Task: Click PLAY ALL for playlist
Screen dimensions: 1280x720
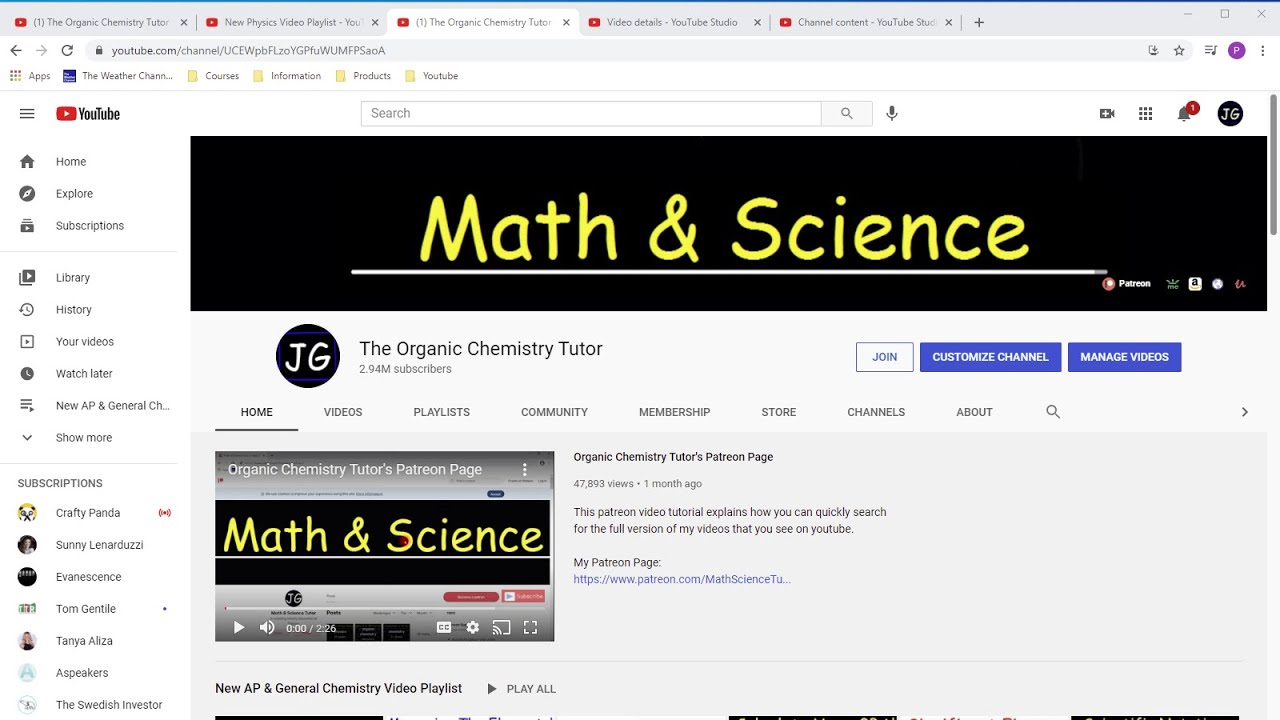Action: [x=521, y=689]
